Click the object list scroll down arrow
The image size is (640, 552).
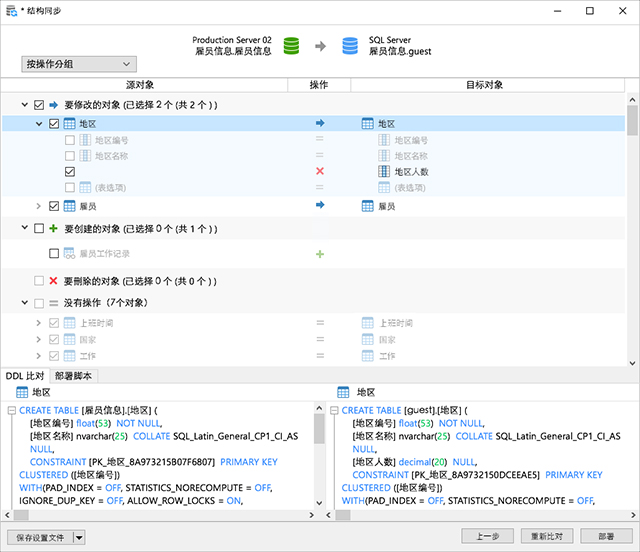(x=632, y=363)
